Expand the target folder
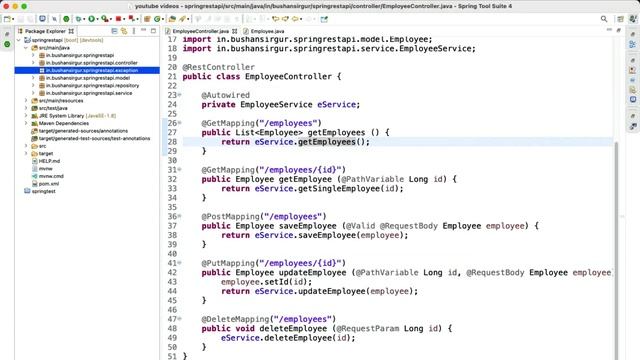 coord(26,153)
